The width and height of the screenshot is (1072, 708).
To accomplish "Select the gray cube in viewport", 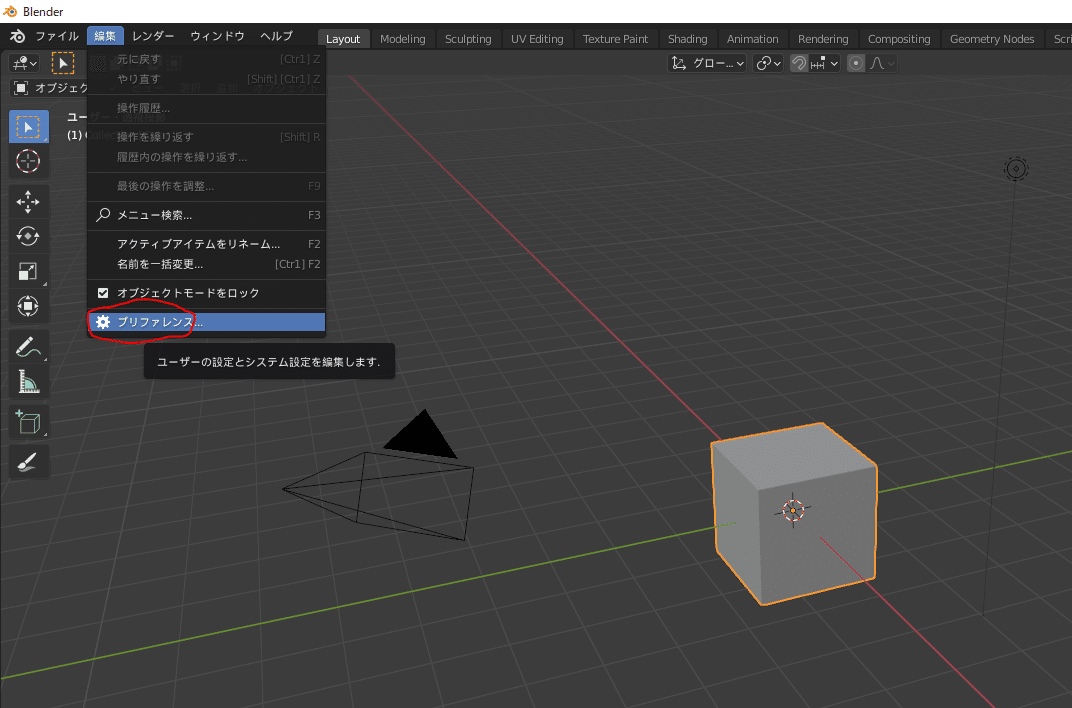I will click(x=794, y=513).
